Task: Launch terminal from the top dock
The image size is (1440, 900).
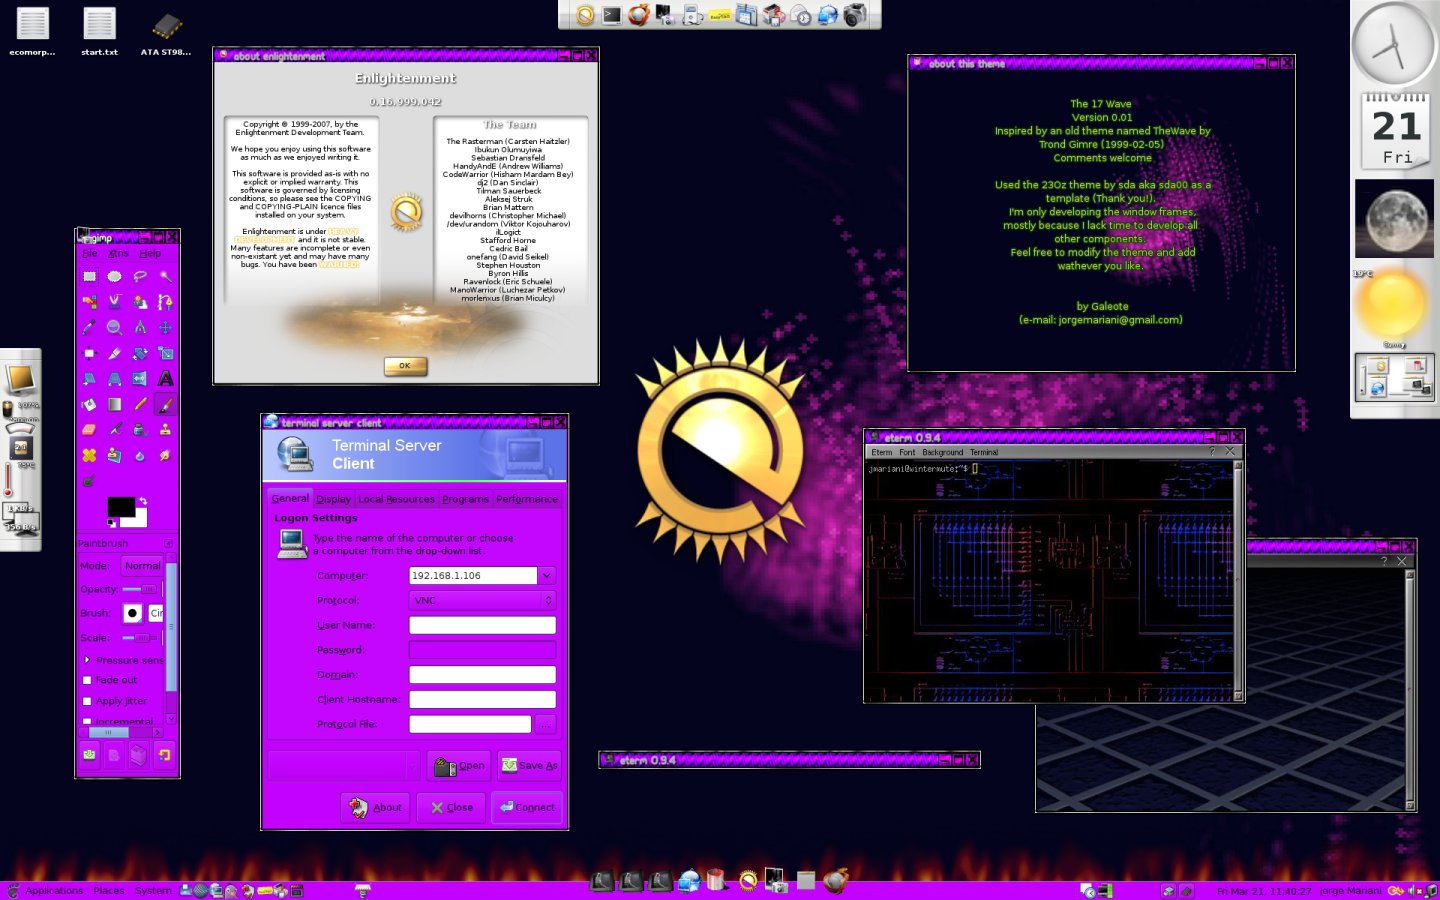Action: coord(612,15)
